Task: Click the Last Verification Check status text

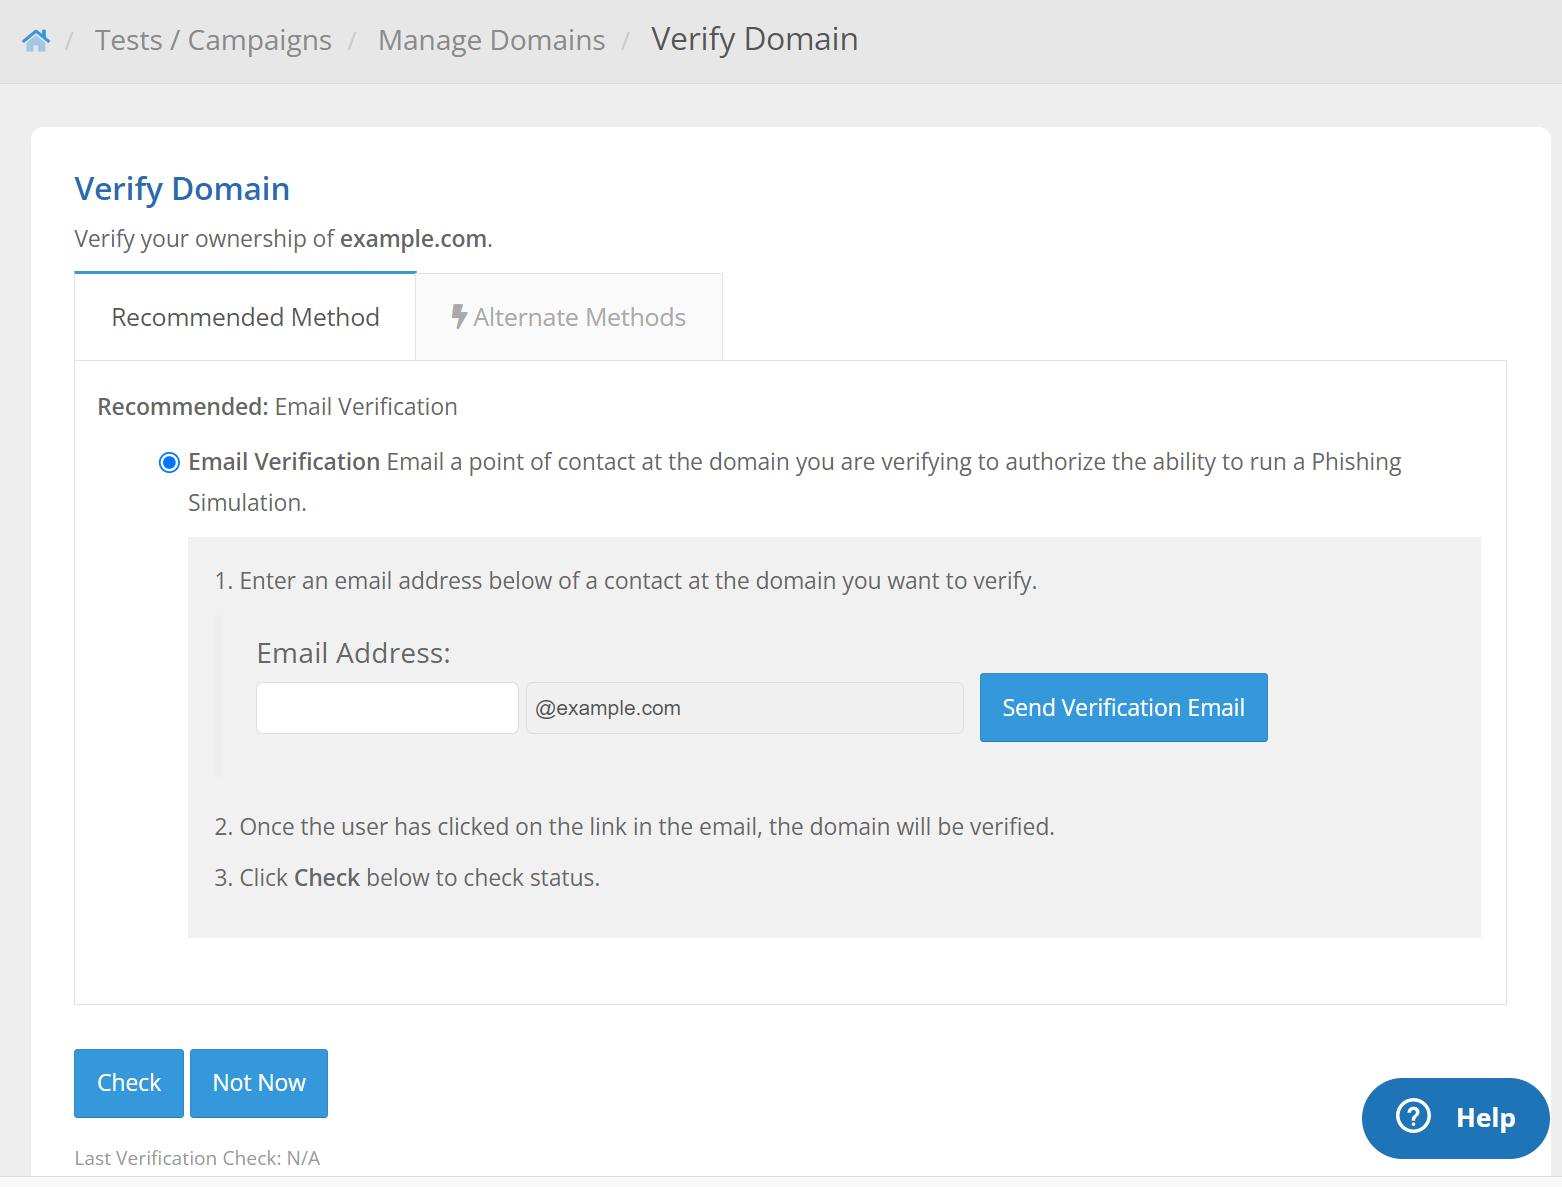Action: pos(197,1158)
